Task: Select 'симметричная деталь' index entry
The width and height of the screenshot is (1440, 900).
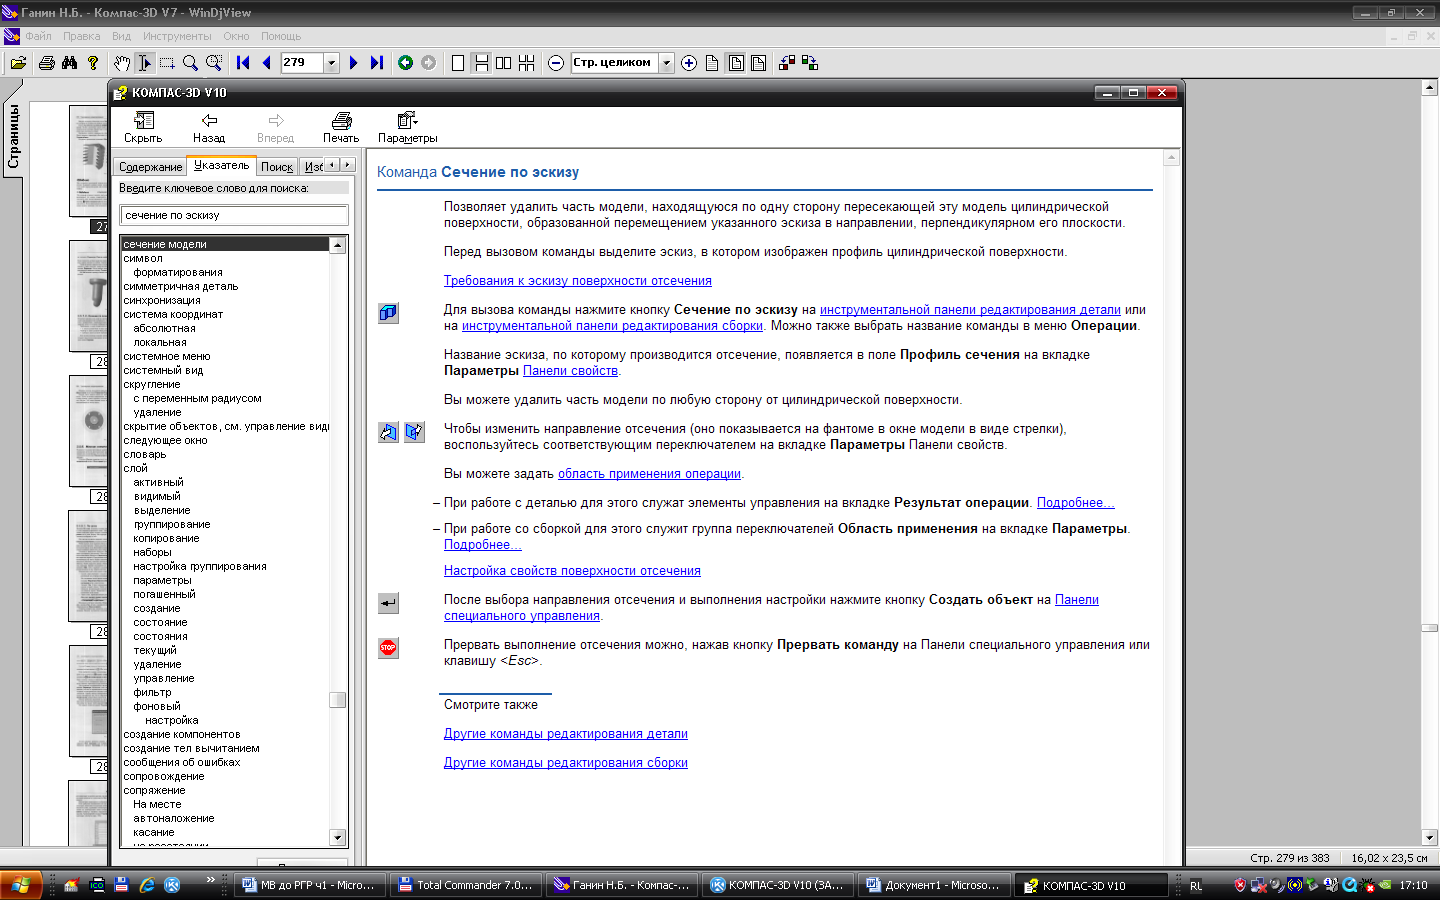Action: [x=181, y=286]
